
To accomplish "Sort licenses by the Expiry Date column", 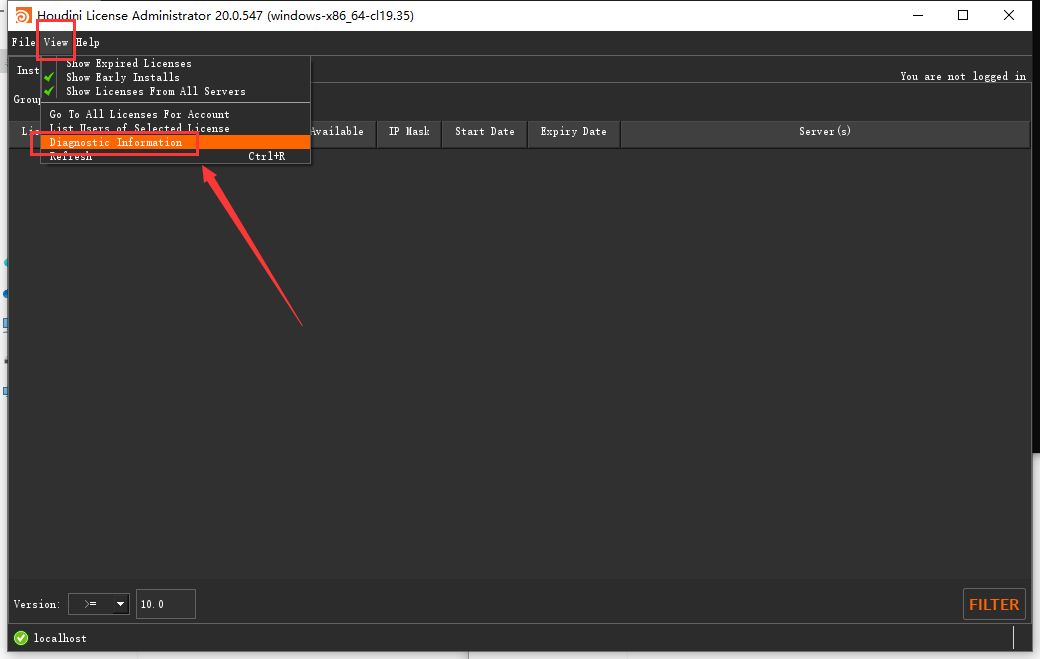I will click(573, 133).
